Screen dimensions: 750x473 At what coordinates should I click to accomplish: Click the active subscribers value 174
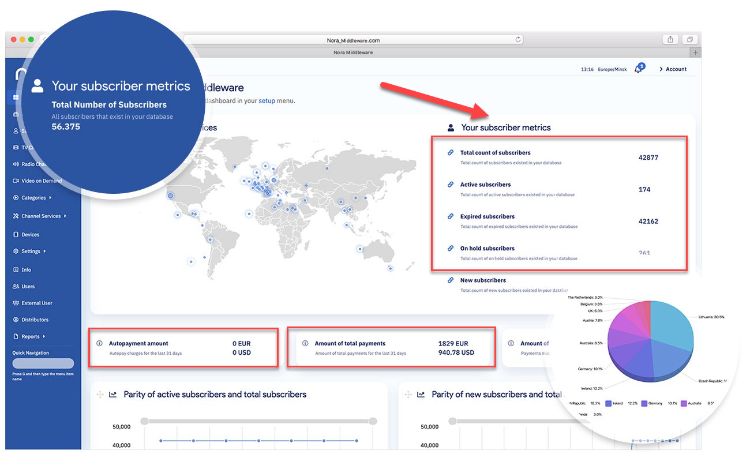[644, 189]
